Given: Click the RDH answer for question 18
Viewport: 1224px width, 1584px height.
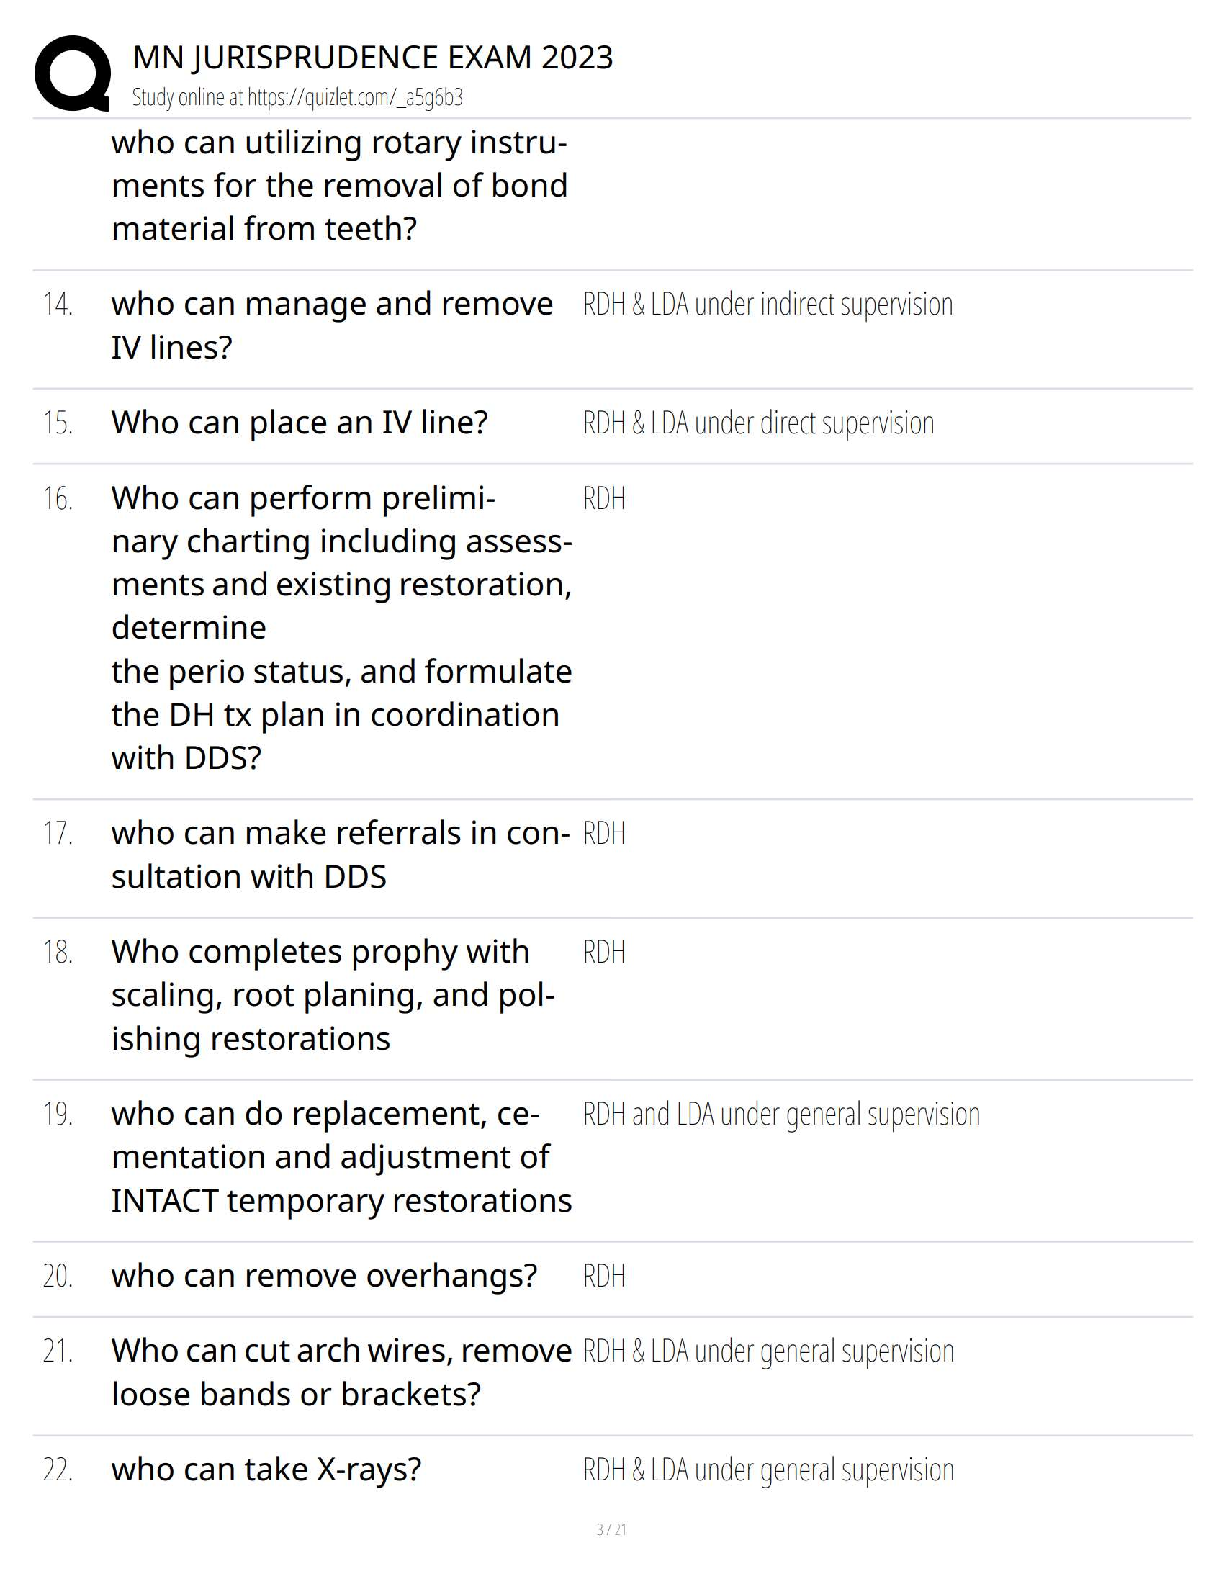Looking at the screenshot, I should pos(604,952).
